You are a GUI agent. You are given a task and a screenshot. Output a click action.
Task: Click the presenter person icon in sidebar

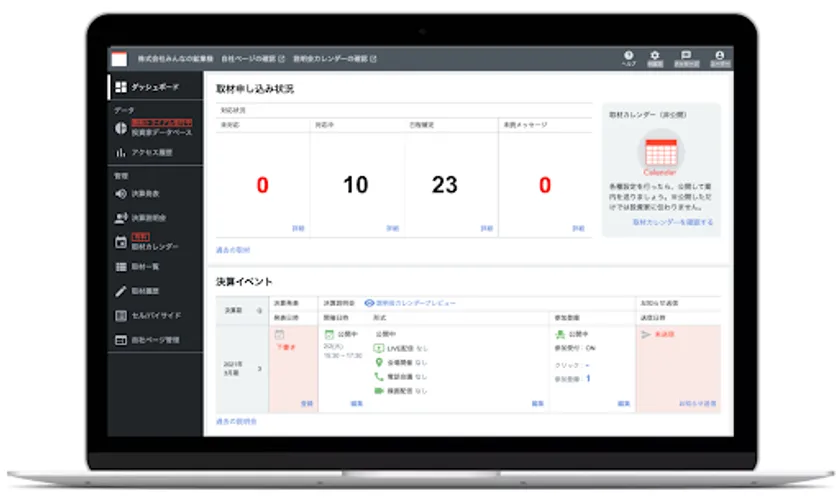pos(121,218)
